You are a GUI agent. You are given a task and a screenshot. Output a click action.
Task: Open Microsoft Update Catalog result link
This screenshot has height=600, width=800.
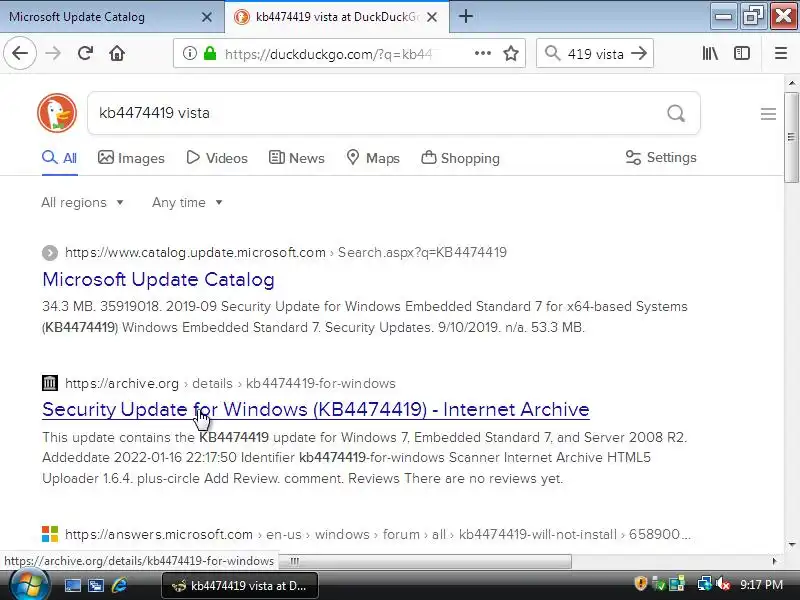coord(158,280)
